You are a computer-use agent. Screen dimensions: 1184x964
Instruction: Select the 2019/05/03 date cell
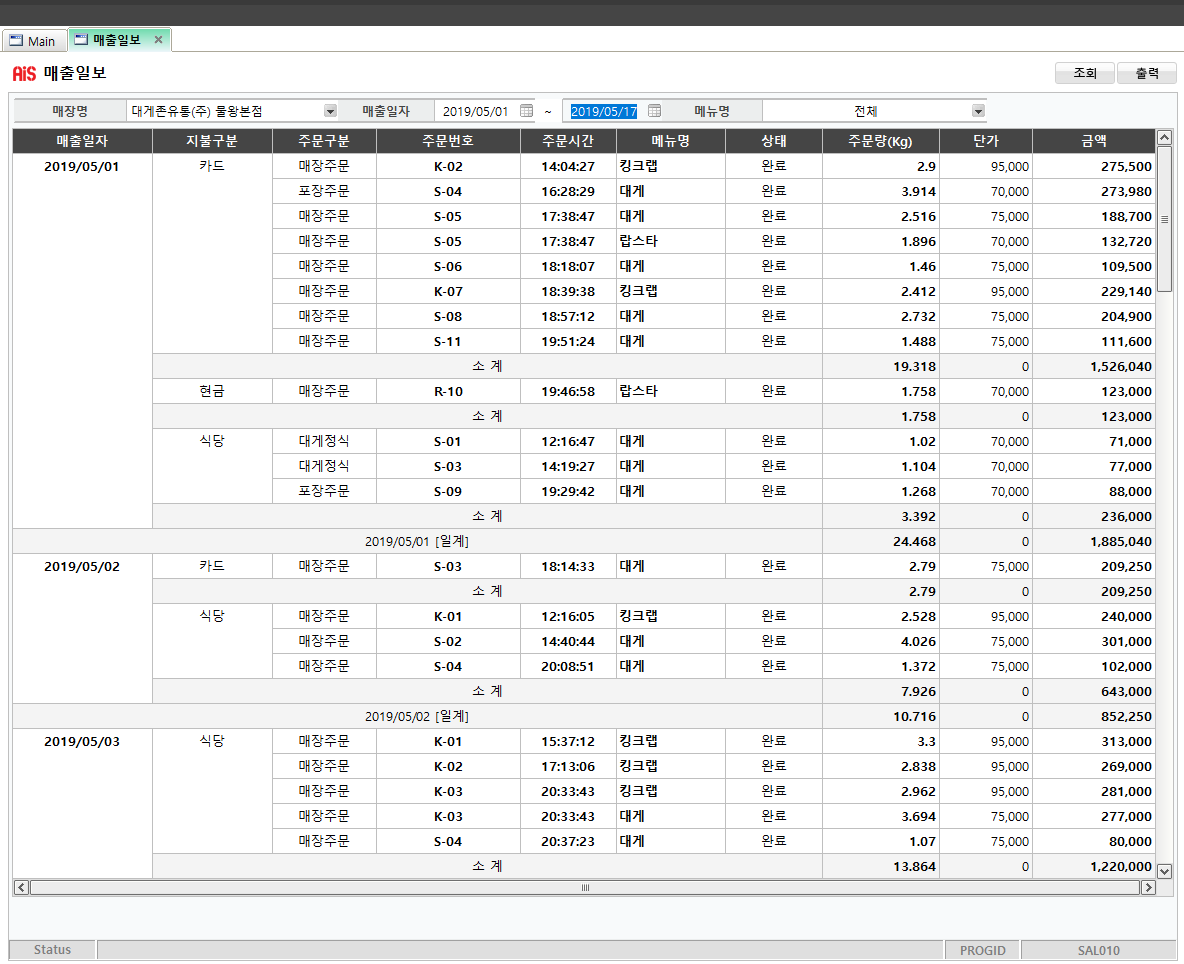pyautogui.click(x=82, y=742)
